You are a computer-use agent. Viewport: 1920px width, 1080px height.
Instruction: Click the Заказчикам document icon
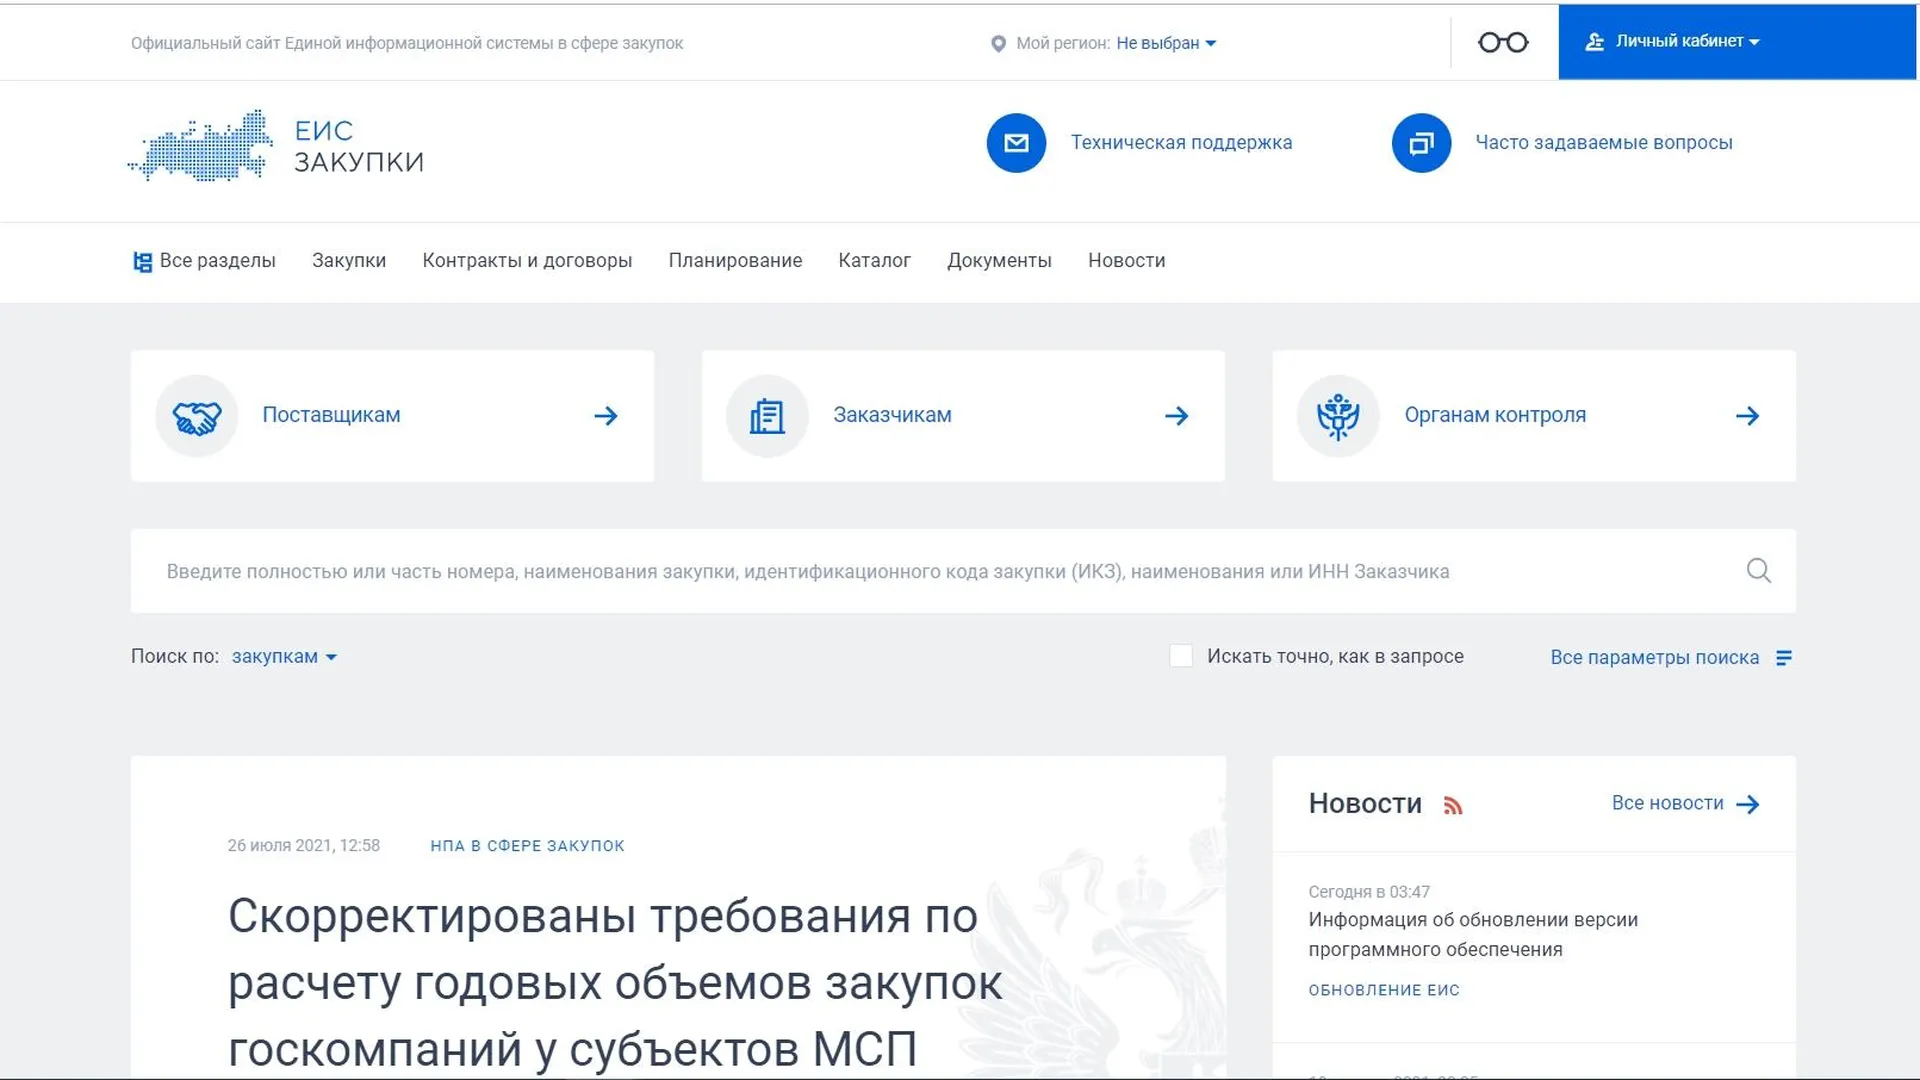[767, 416]
